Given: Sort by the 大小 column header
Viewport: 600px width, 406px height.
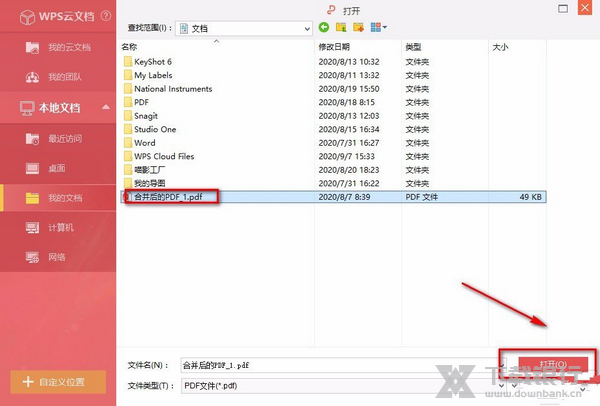Looking at the screenshot, I should pos(501,47).
